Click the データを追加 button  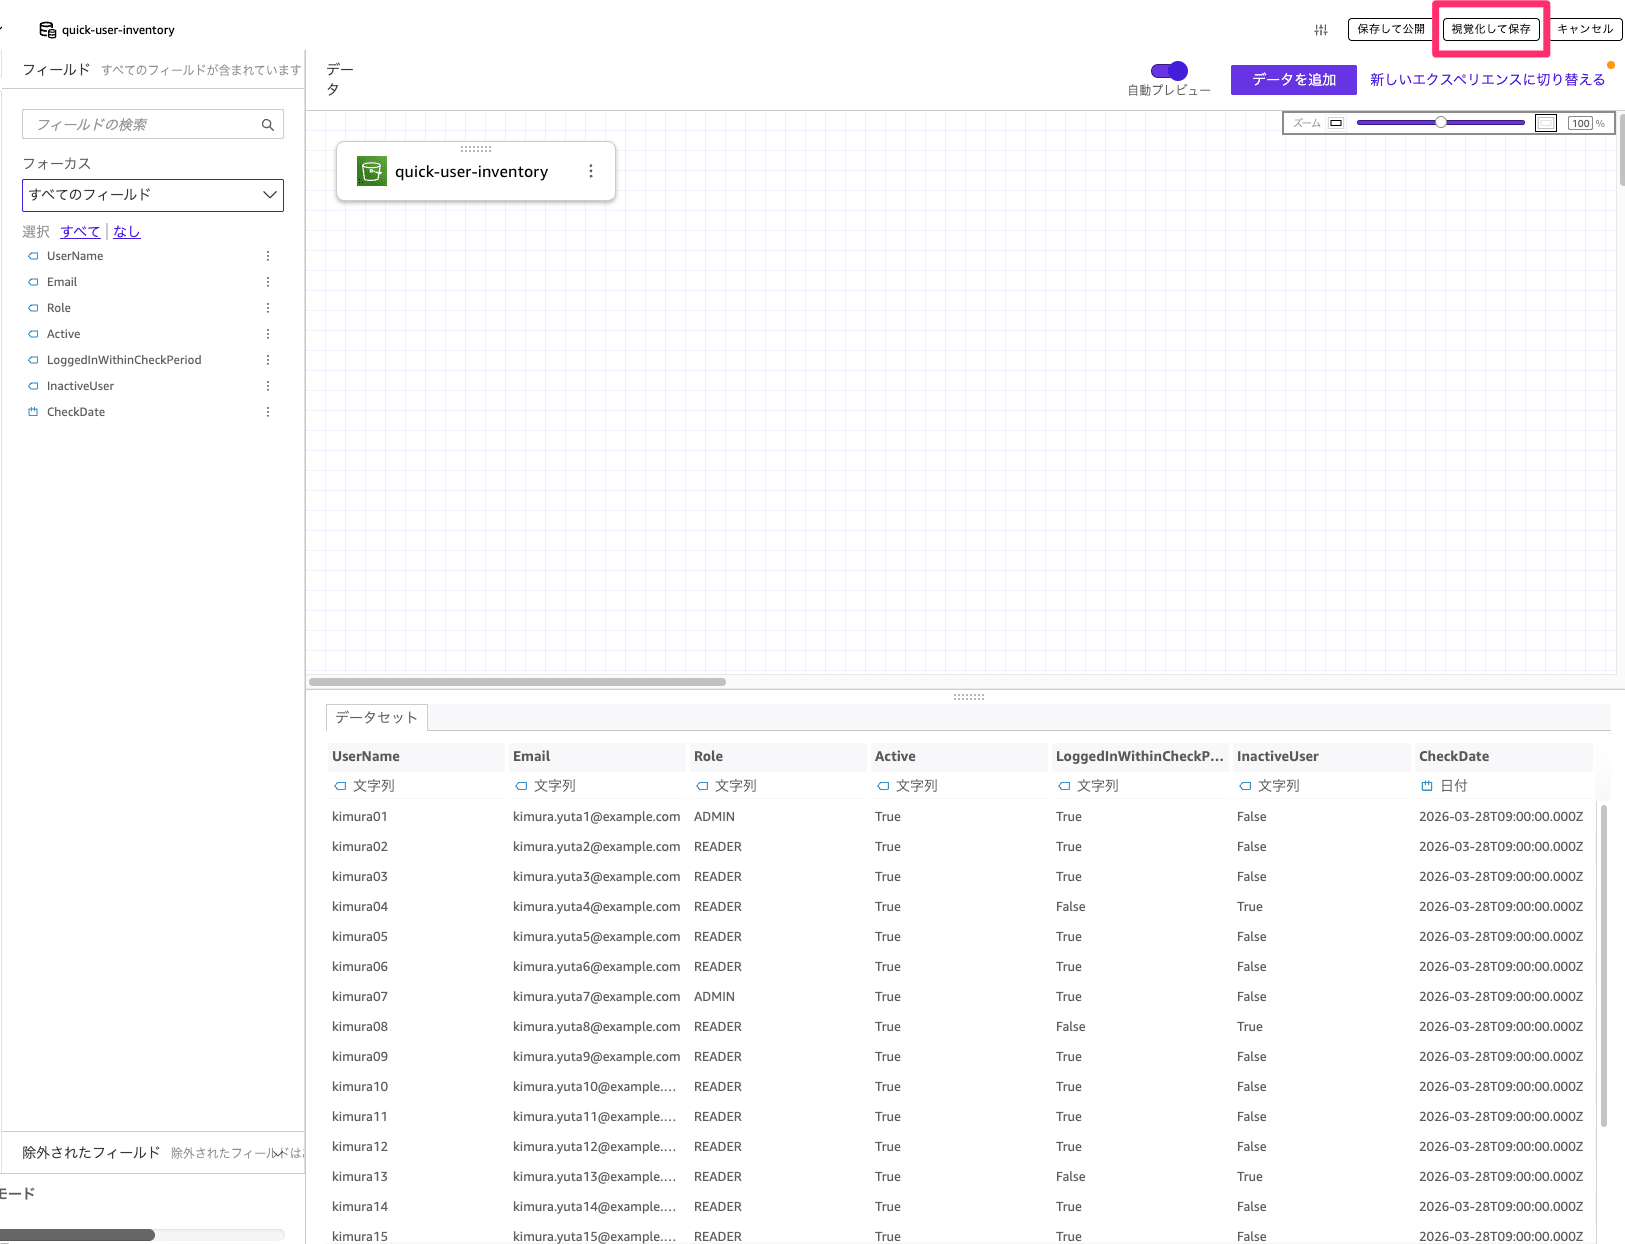1293,79
